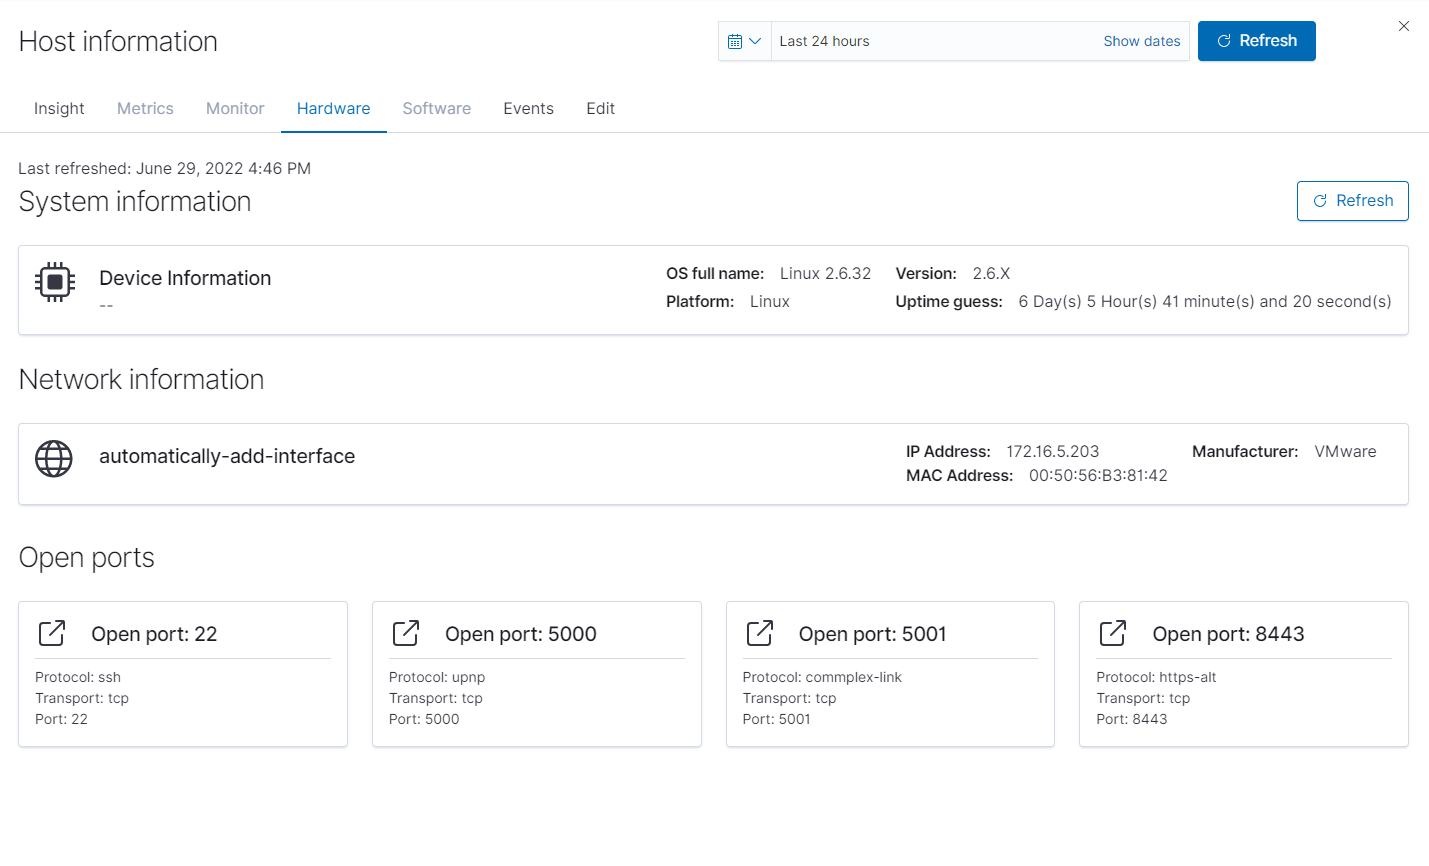Click the MAC address 00:50:56:B3:81:42
The height and width of the screenshot is (866, 1429).
(1098, 475)
